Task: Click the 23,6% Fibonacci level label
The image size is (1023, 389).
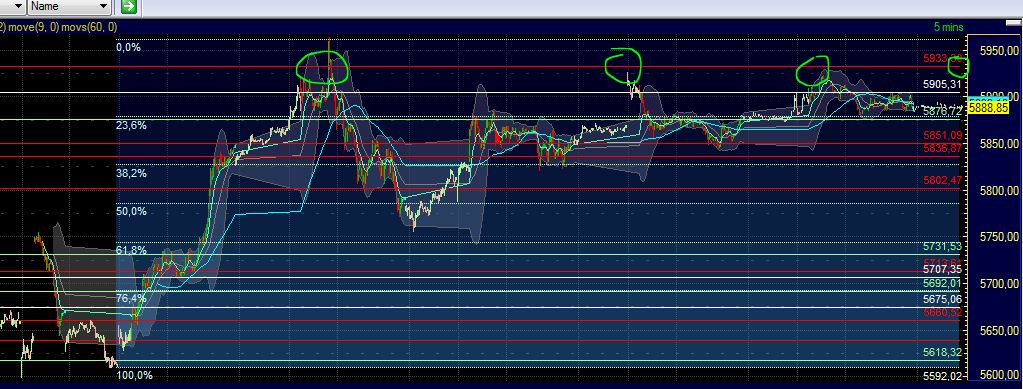Action: tap(131, 125)
